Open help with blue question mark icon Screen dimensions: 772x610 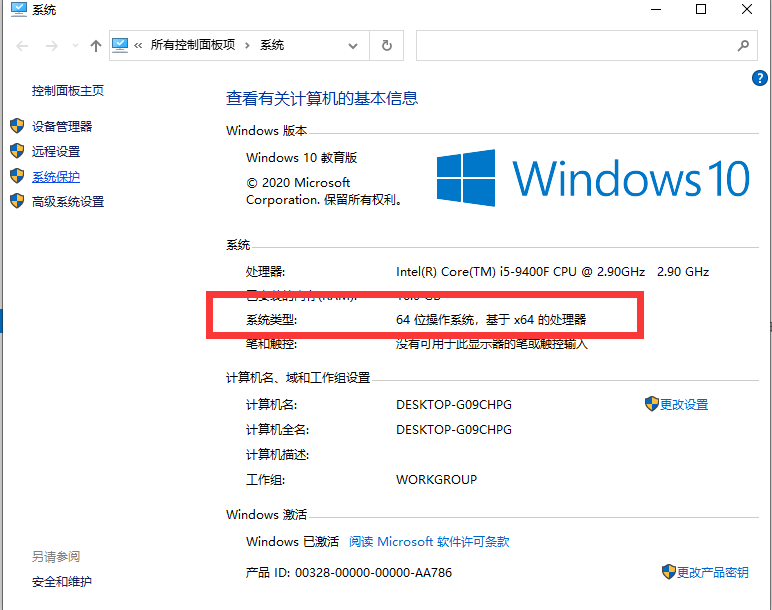(760, 78)
